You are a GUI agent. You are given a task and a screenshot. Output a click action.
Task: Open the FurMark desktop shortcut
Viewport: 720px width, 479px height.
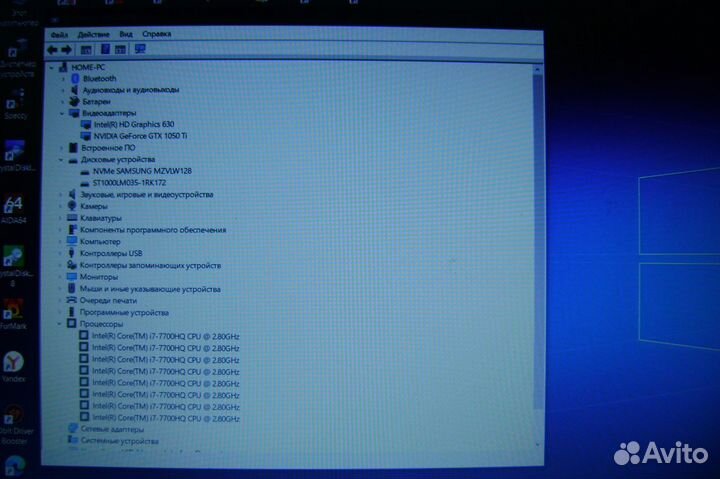tap(13, 314)
